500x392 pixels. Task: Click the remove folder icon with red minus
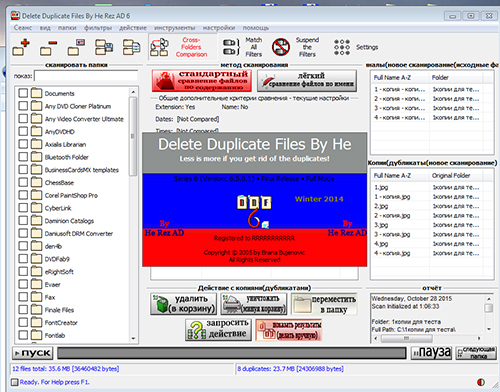click(48, 47)
